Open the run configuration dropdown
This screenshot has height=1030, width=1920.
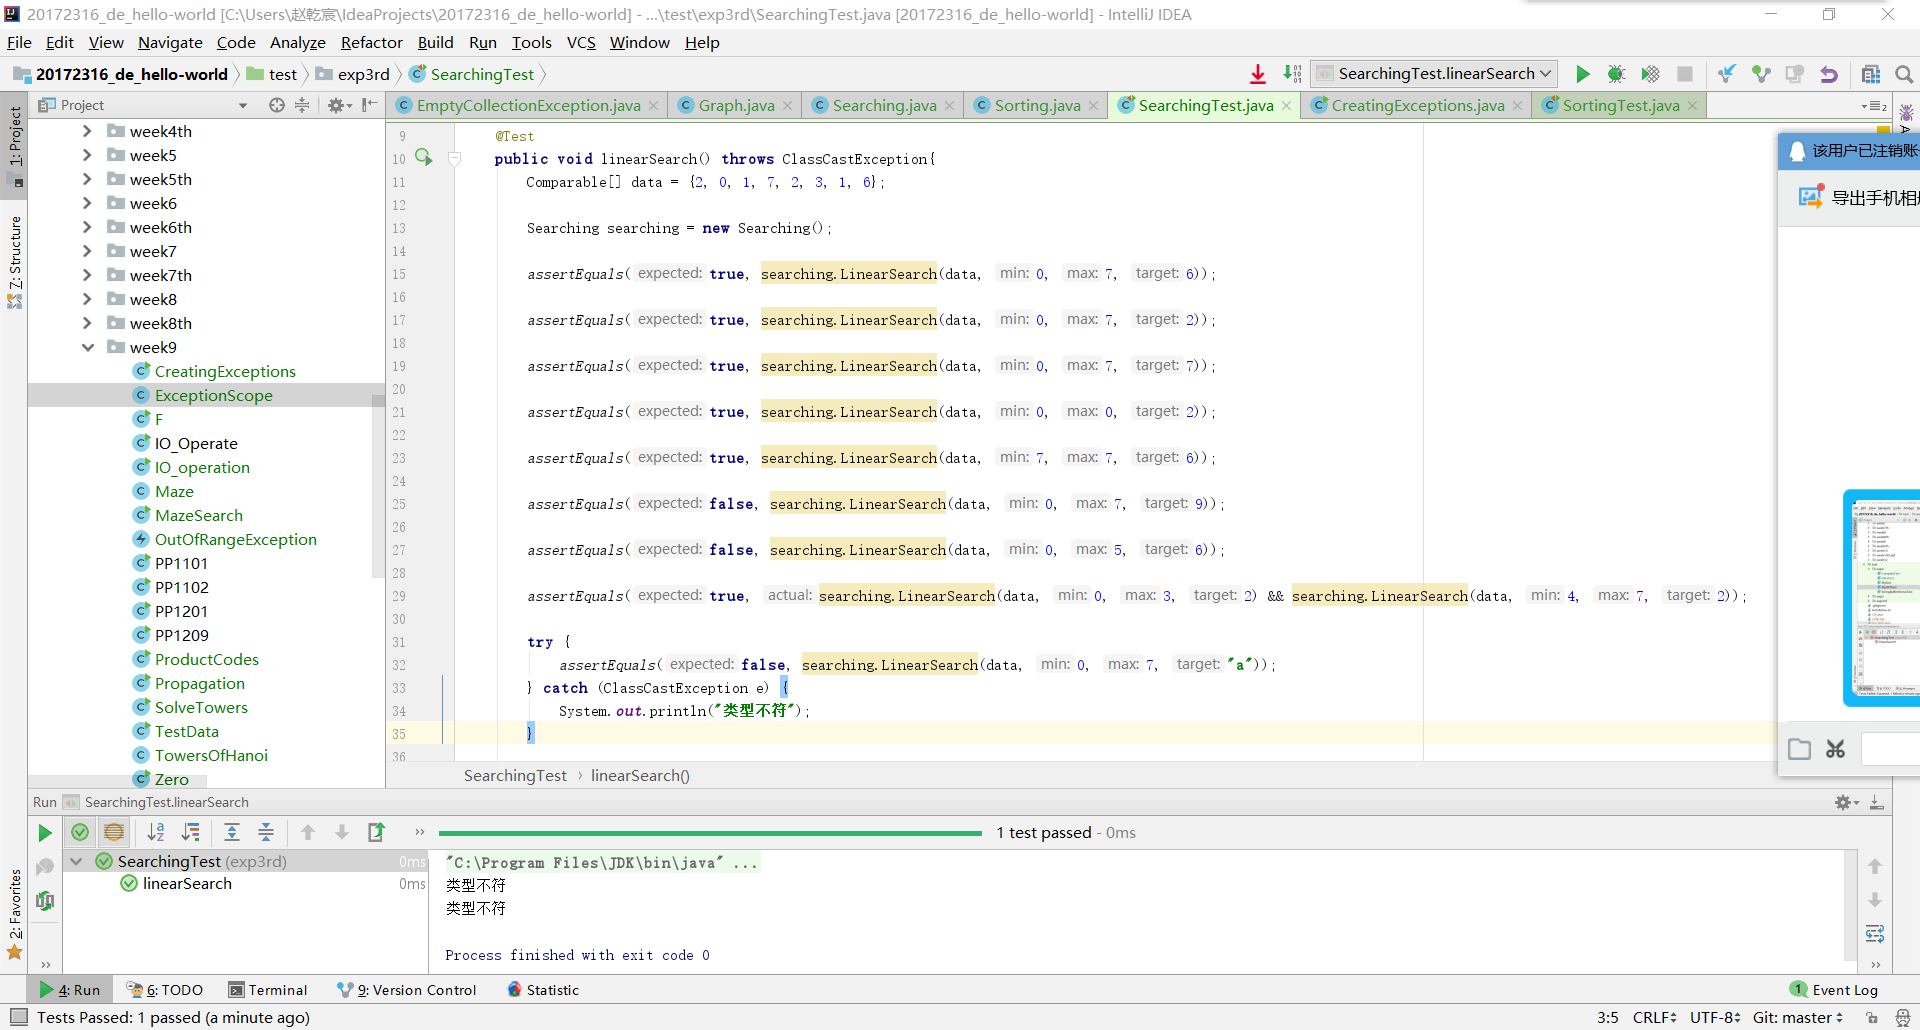coord(1434,74)
